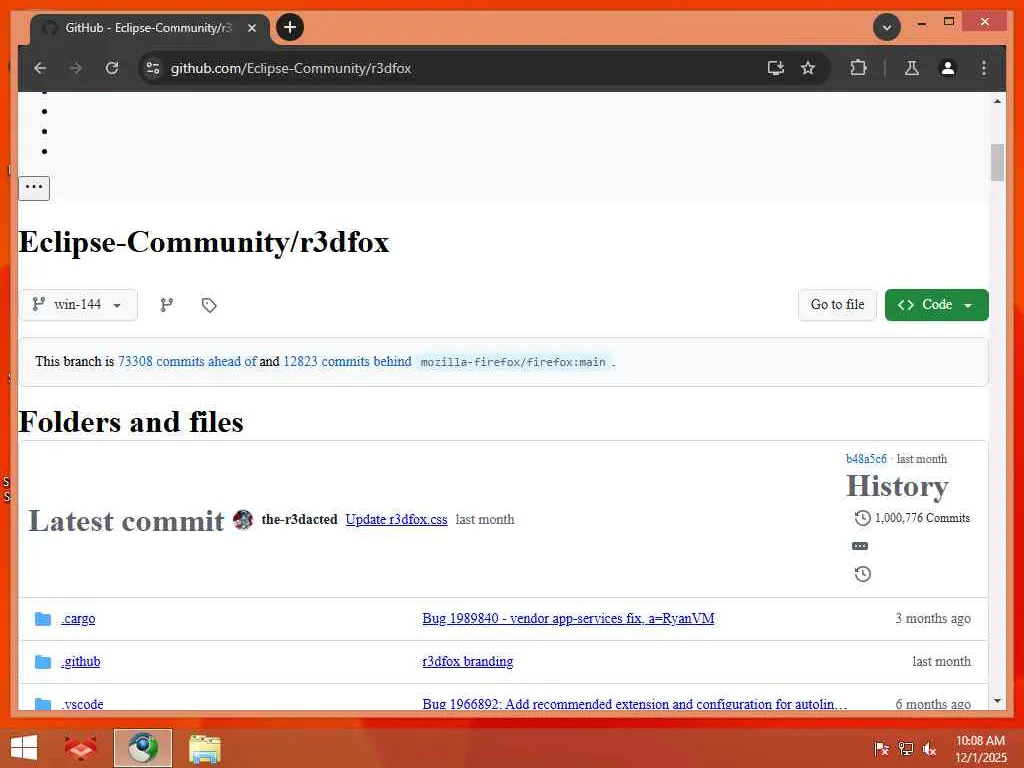Go back to the previous page
This screenshot has width=1024, height=768.
pos(40,68)
